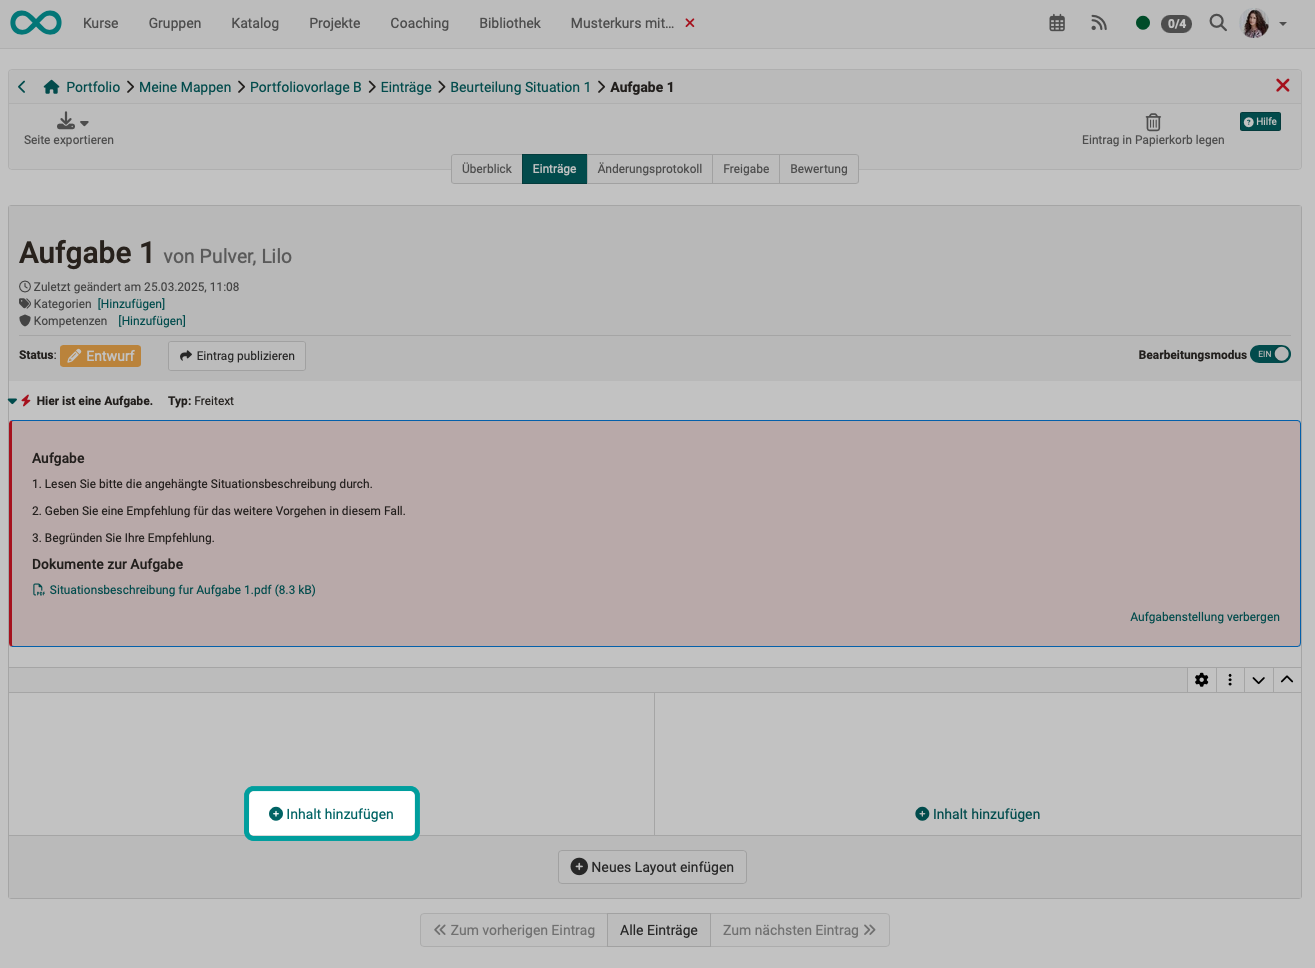1315x968 pixels.
Task: Switch off the Bearbeitungsmodus toggle
Action: click(x=1270, y=354)
